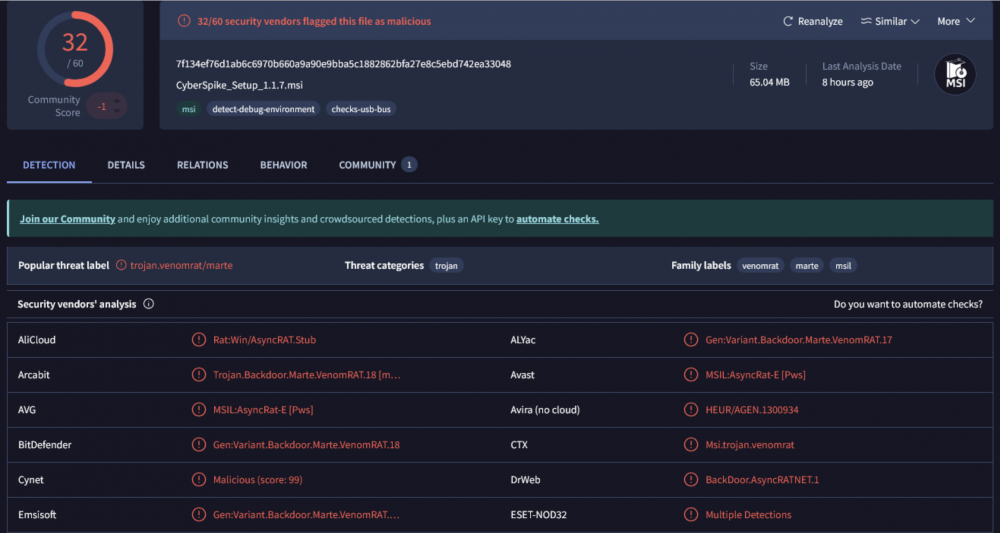This screenshot has width=1000, height=533.
Task: Click the malicious alert icon in the top banner
Action: [183, 20]
